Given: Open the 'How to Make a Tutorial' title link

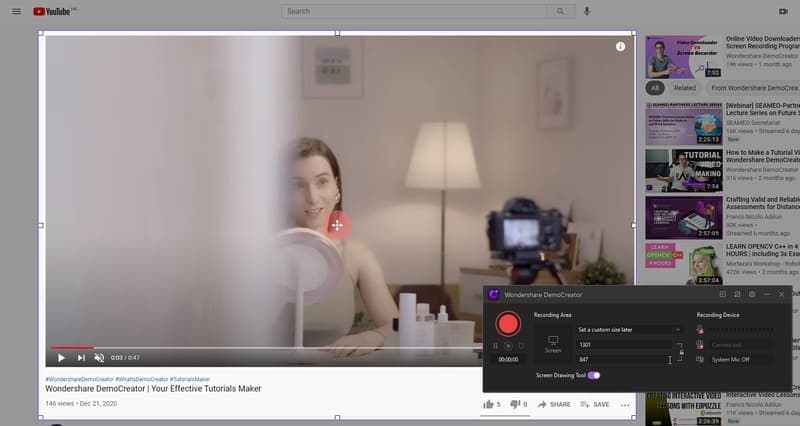Looking at the screenshot, I should tap(763, 156).
